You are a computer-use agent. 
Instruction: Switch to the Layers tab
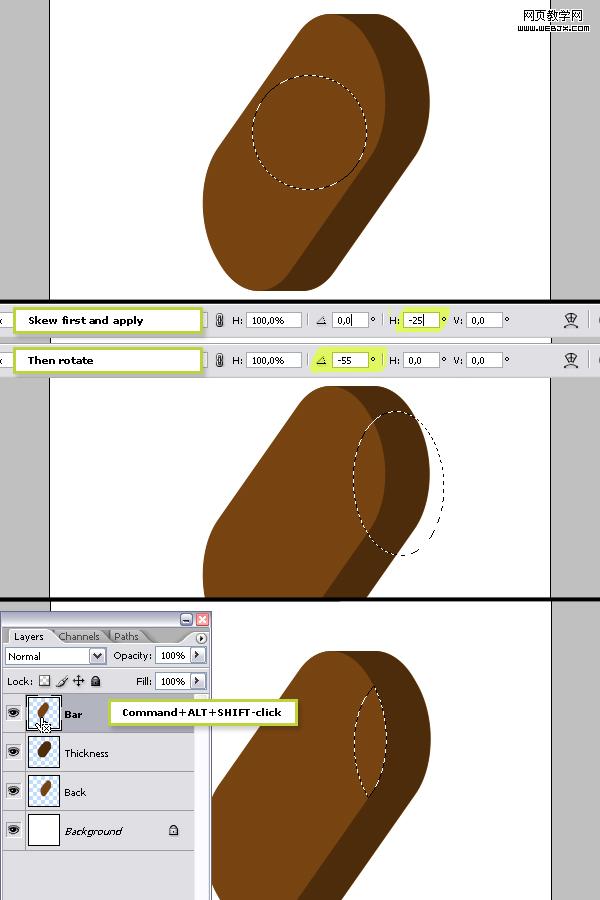tap(29, 637)
